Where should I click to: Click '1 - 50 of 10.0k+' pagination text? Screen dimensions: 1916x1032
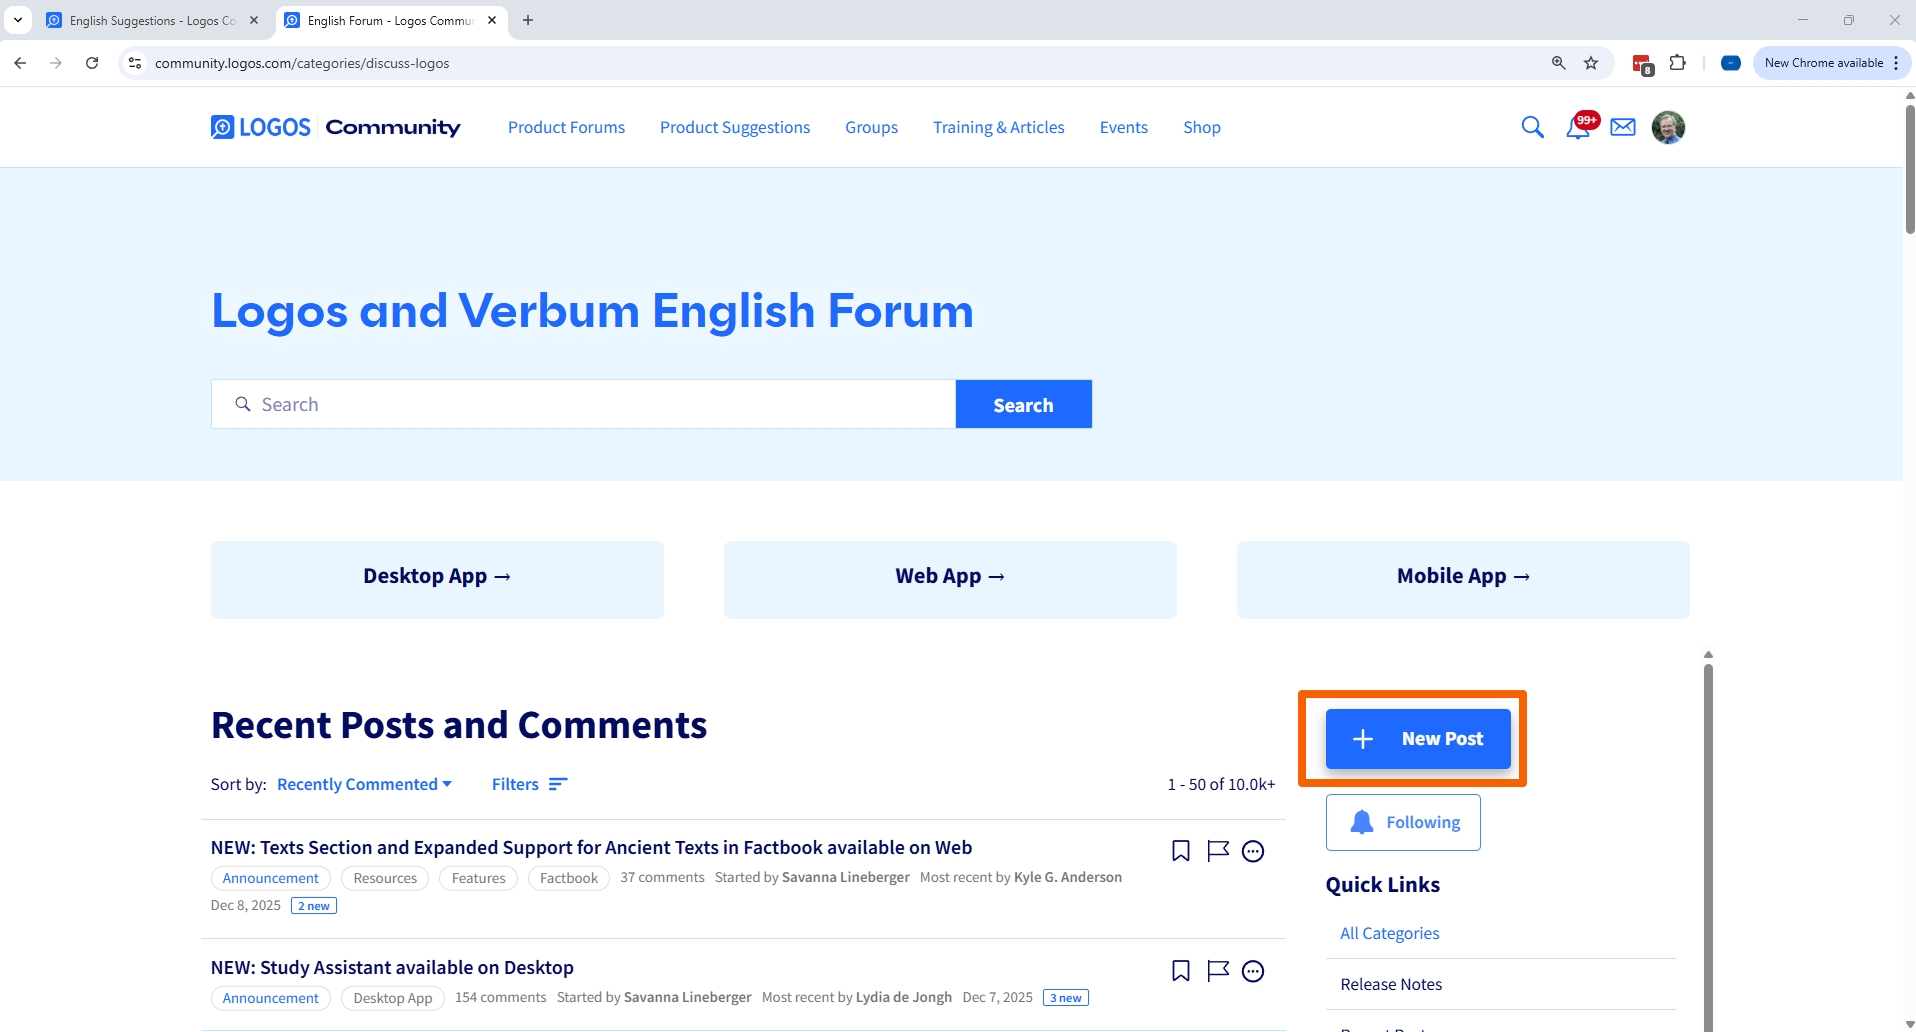click(x=1221, y=784)
